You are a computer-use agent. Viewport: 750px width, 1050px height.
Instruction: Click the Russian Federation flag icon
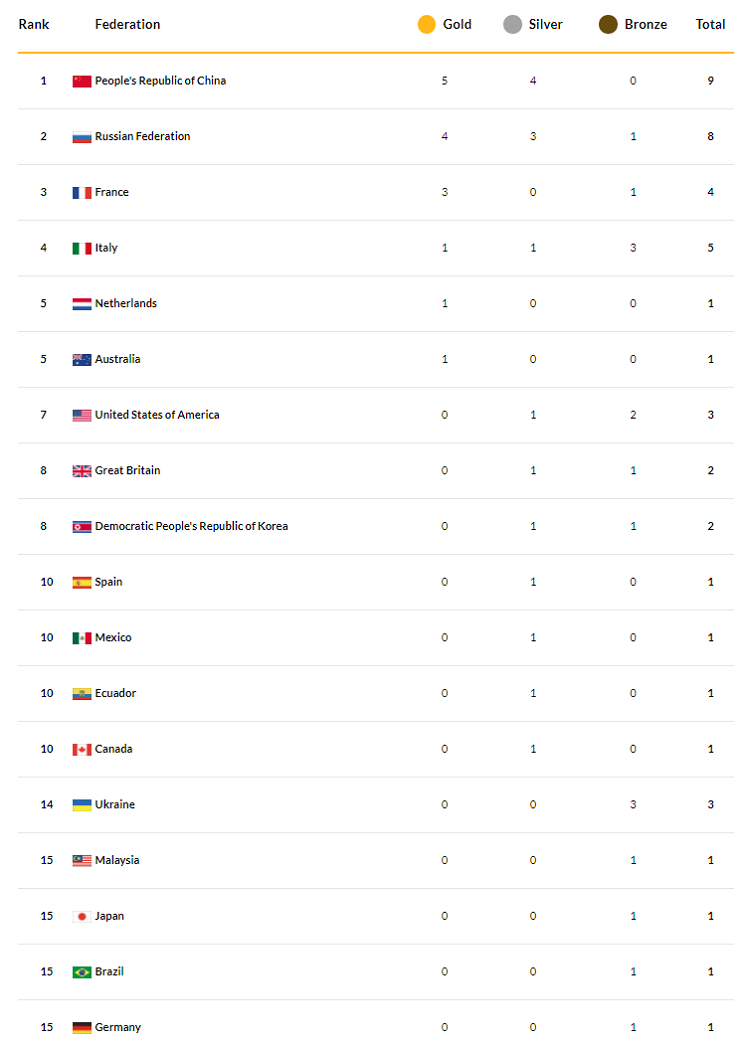pos(82,137)
